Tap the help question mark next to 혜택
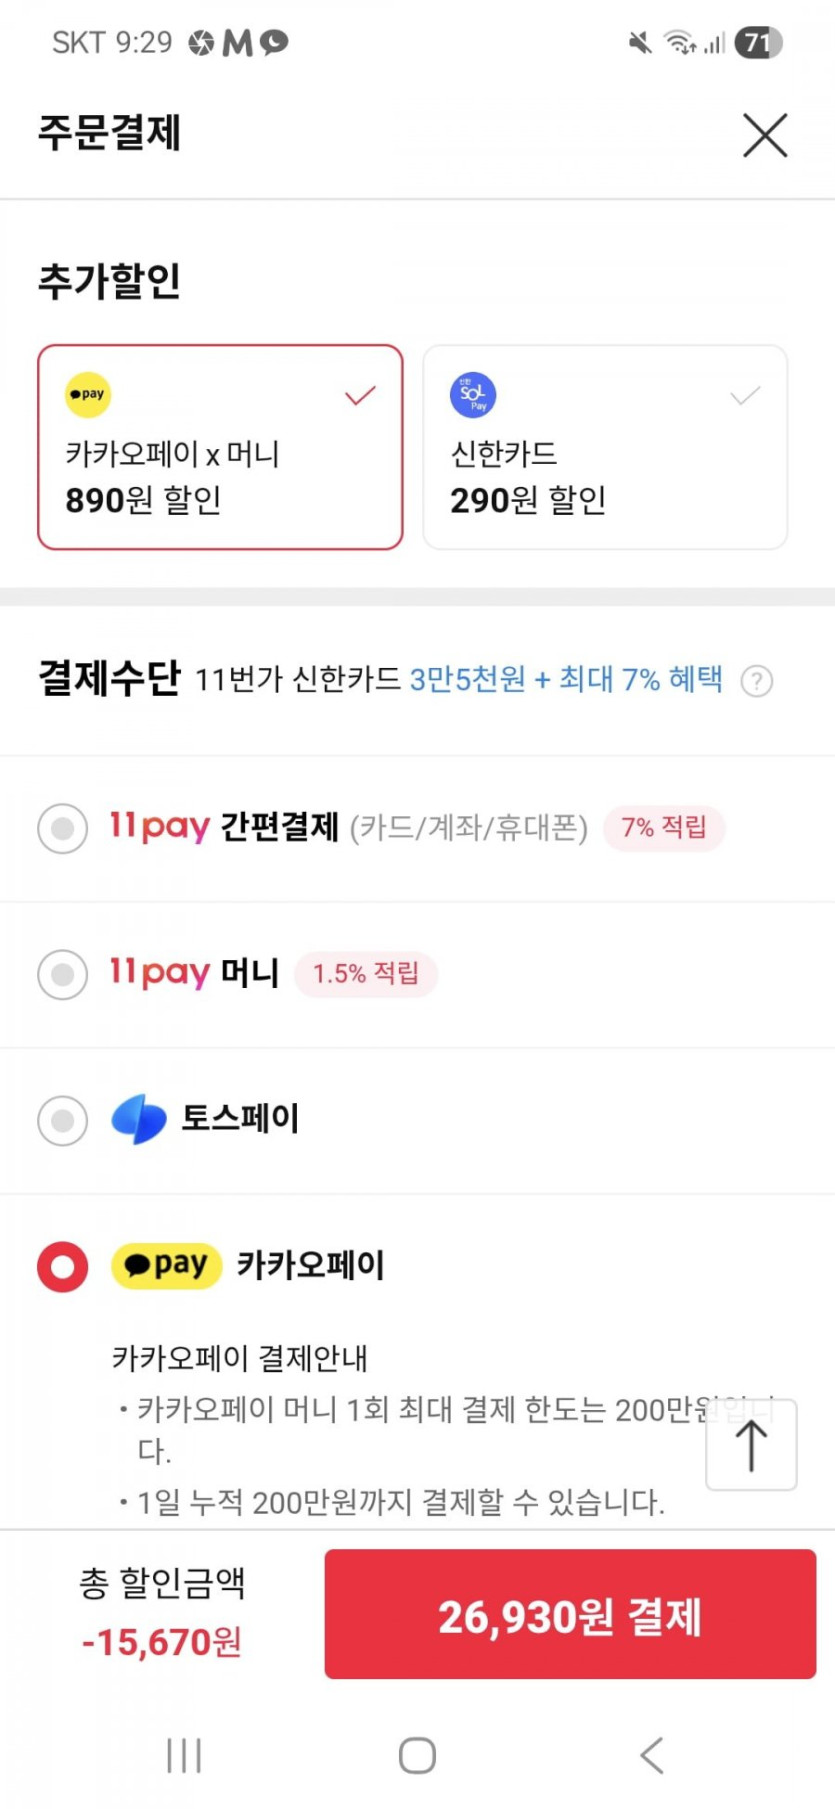Viewport: 835px width, 1809px height. 756,682
